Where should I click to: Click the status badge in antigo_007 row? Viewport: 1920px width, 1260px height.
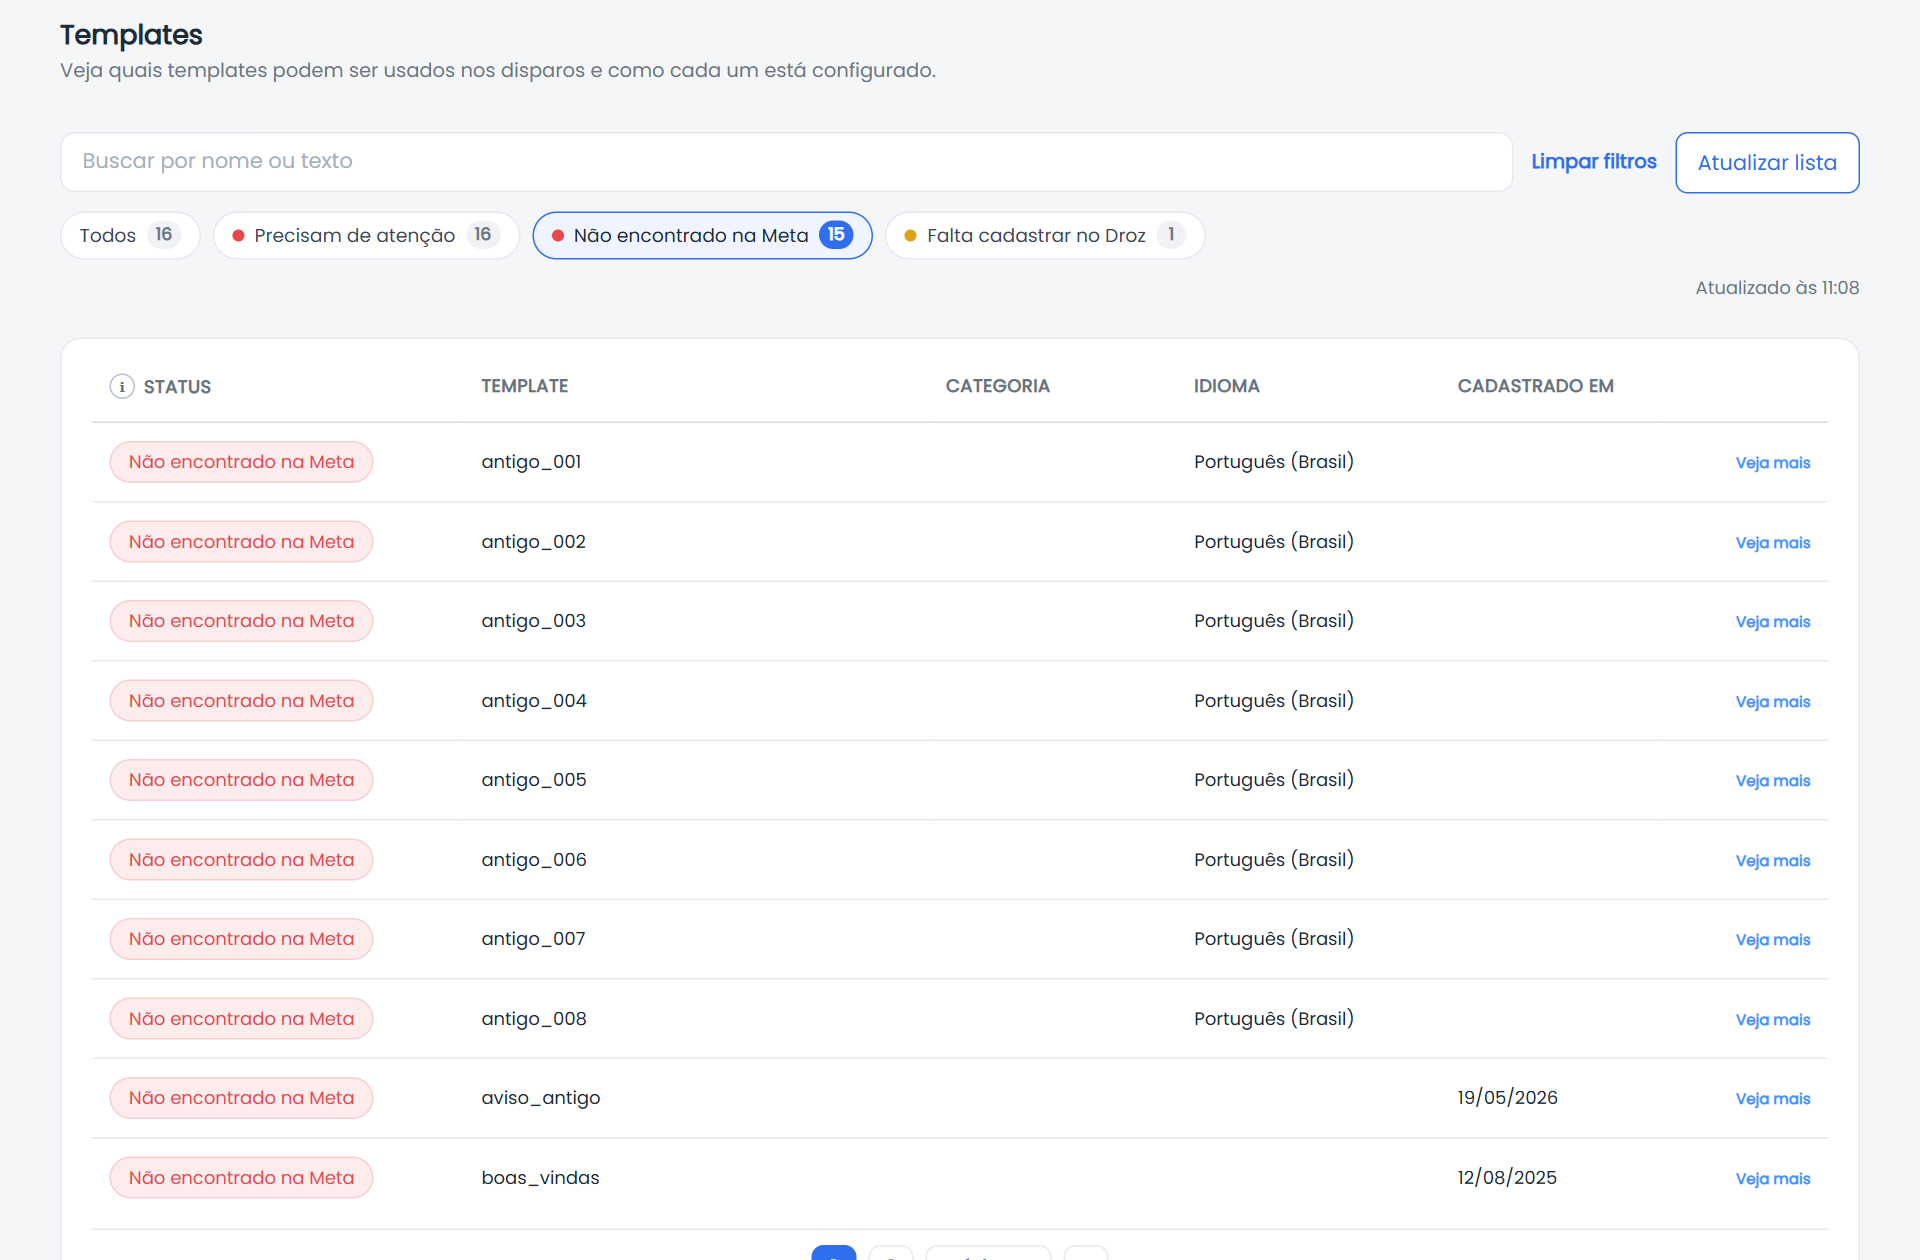(241, 939)
